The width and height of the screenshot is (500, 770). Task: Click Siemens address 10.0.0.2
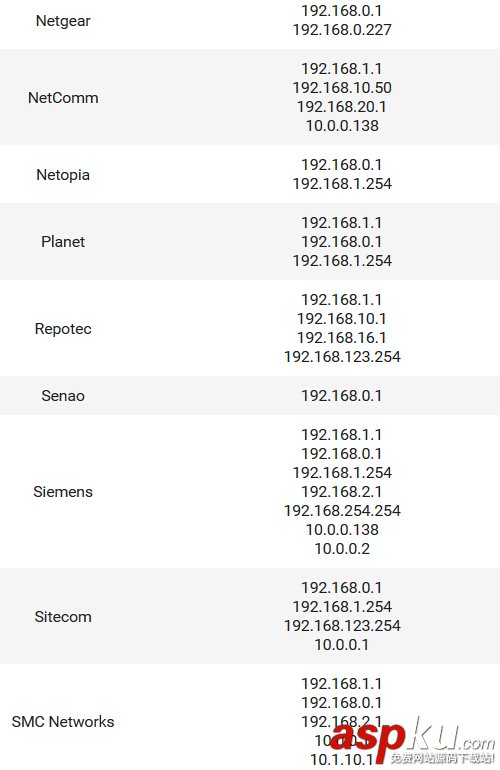click(x=342, y=549)
